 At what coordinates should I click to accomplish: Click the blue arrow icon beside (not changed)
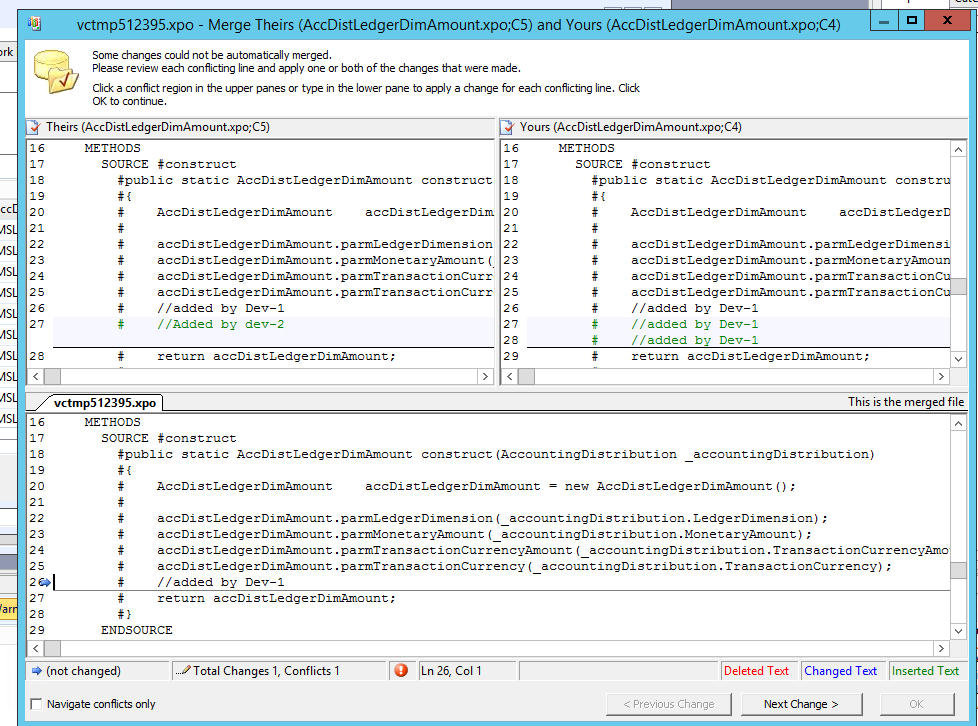tap(36, 671)
